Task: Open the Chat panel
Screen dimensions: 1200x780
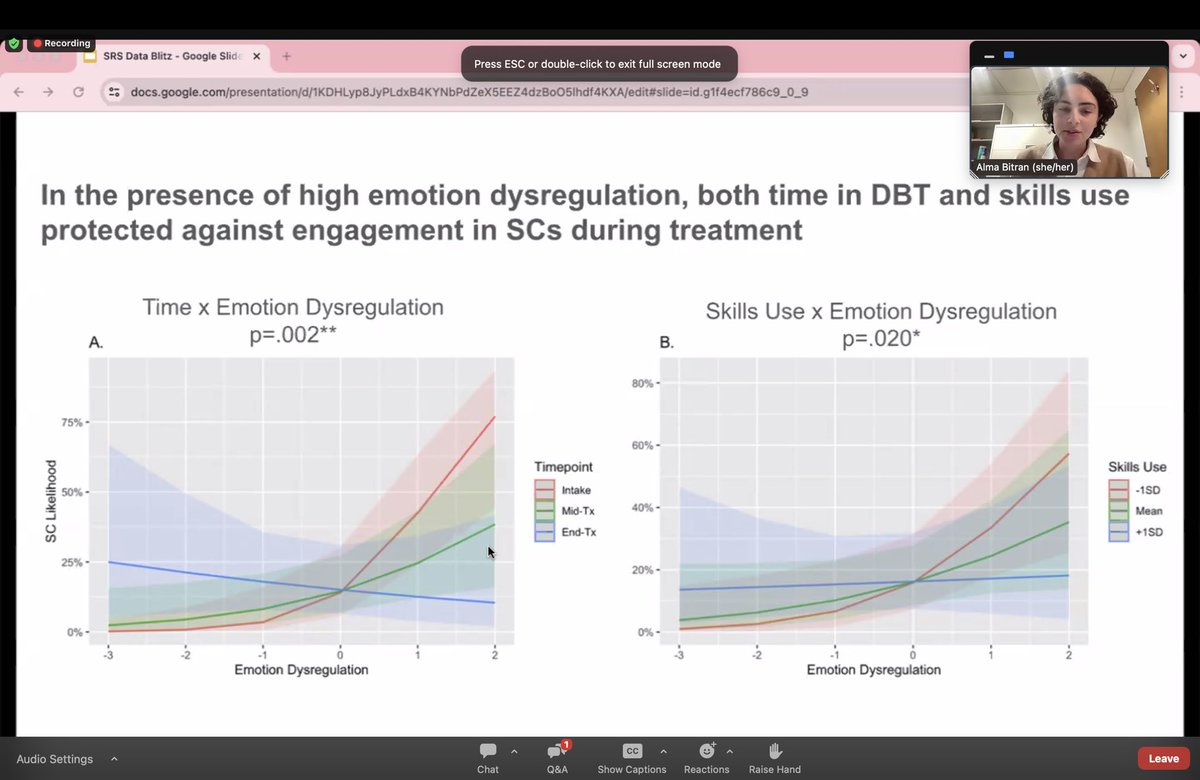Action: point(488,758)
